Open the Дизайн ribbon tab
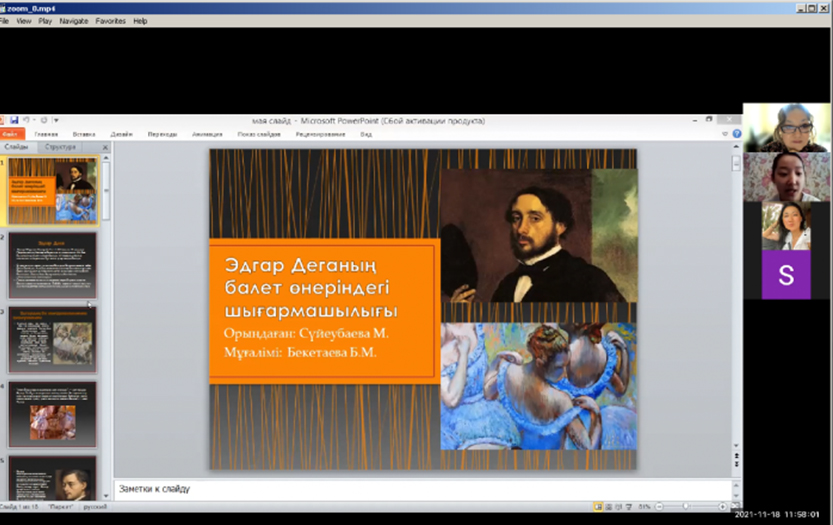 click(122, 134)
